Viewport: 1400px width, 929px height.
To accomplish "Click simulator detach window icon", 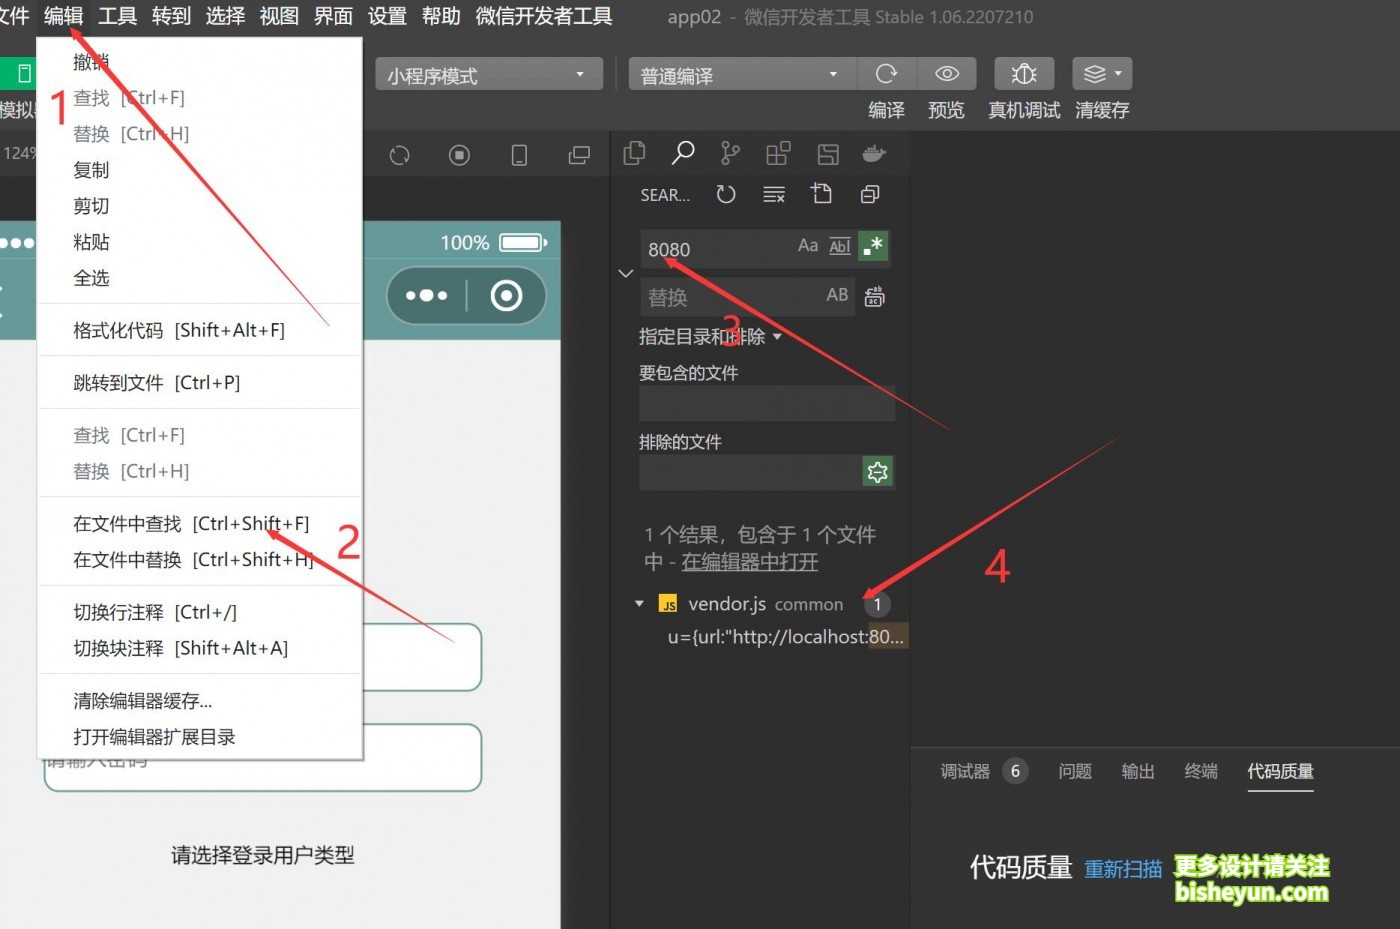I will [579, 155].
